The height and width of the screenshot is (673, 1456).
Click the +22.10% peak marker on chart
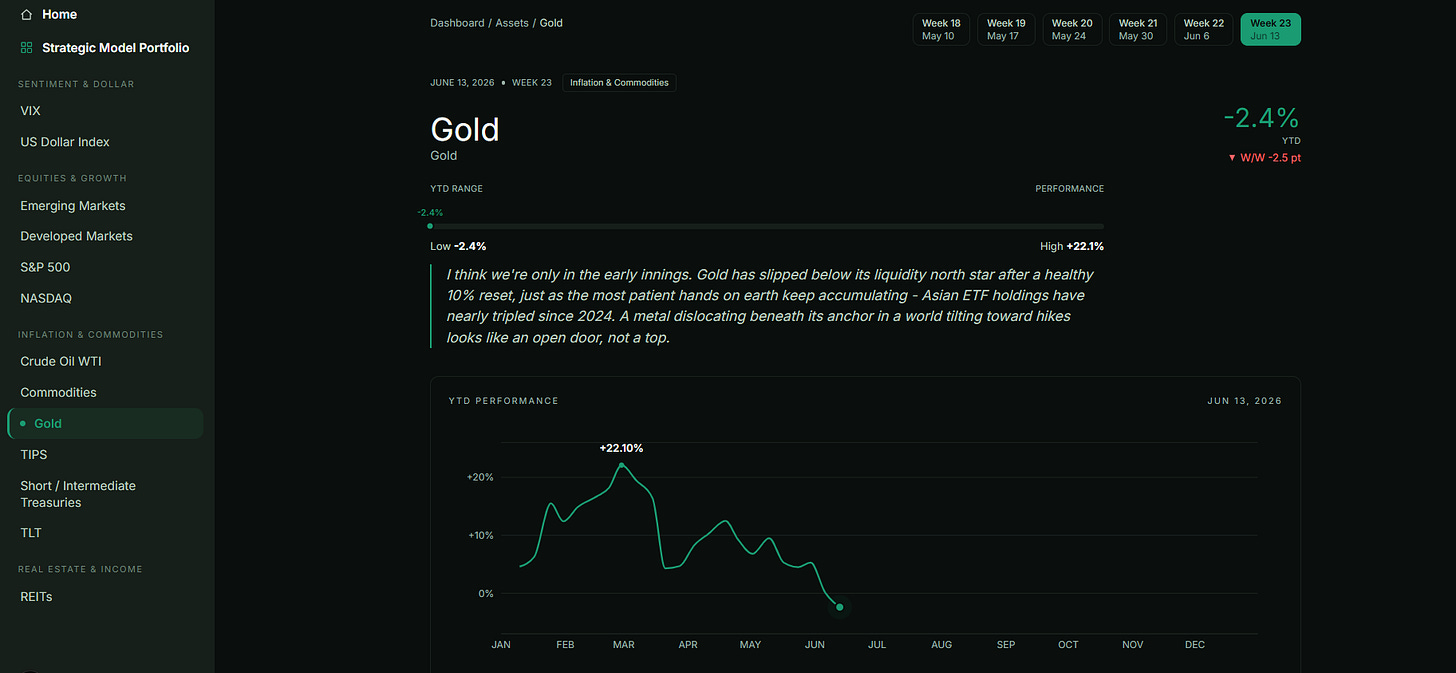click(622, 465)
